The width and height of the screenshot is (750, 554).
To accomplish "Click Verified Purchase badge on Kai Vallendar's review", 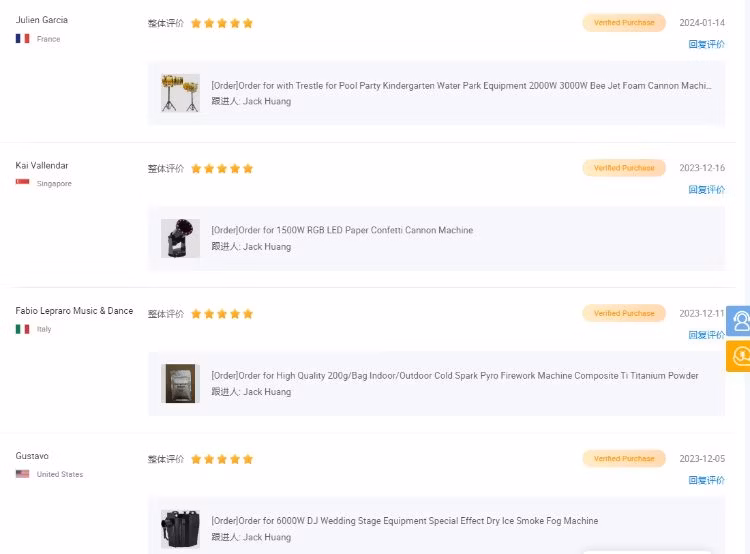I will pyautogui.click(x=624, y=168).
